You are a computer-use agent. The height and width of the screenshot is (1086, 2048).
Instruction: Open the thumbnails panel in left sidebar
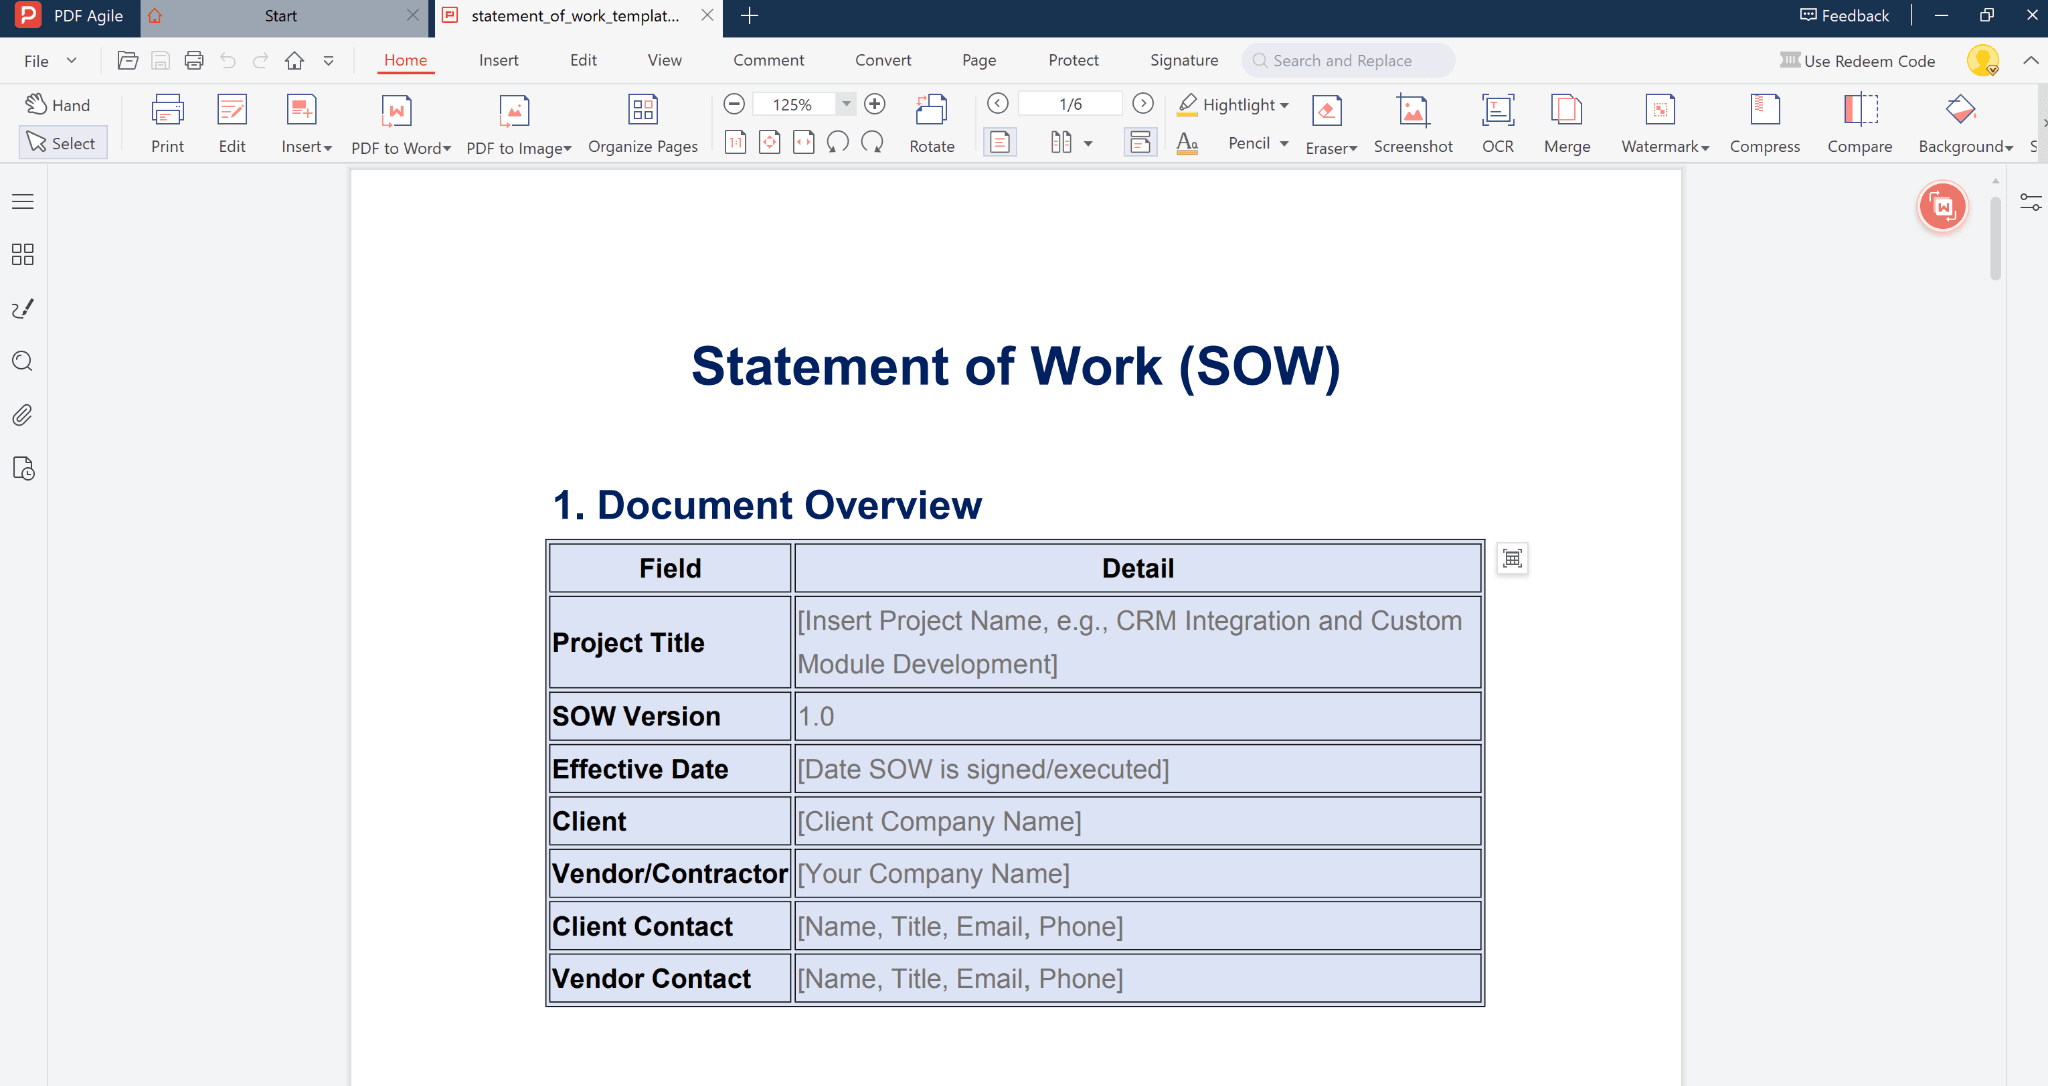pos(22,254)
